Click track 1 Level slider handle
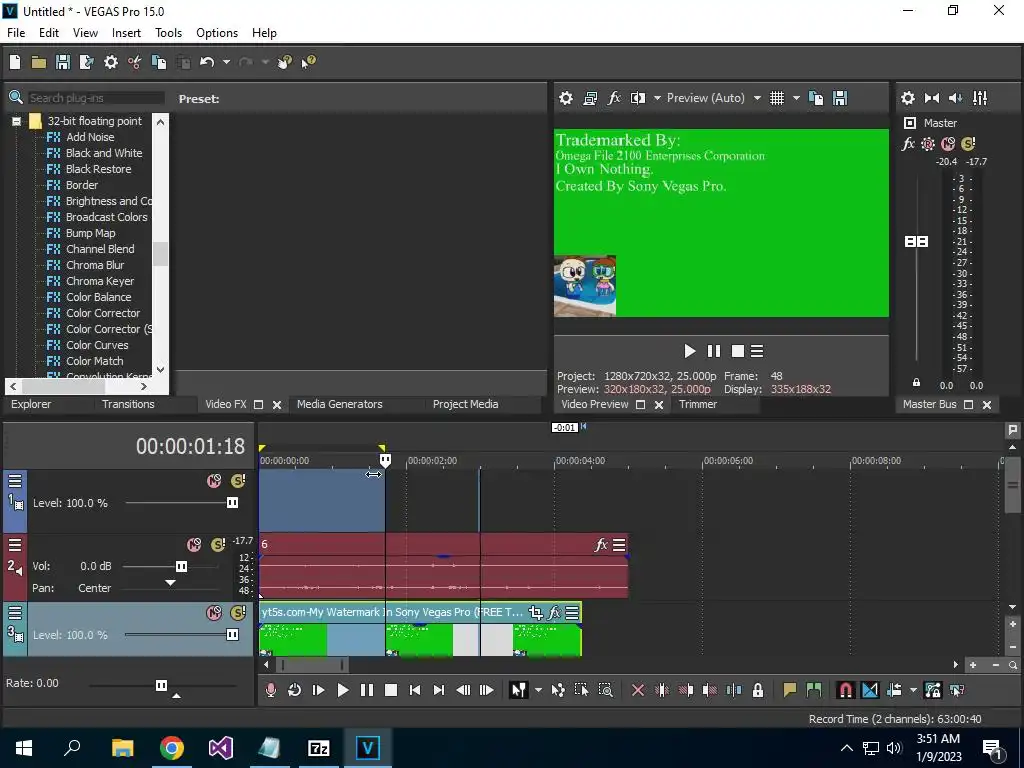This screenshot has width=1024, height=768. coord(232,502)
